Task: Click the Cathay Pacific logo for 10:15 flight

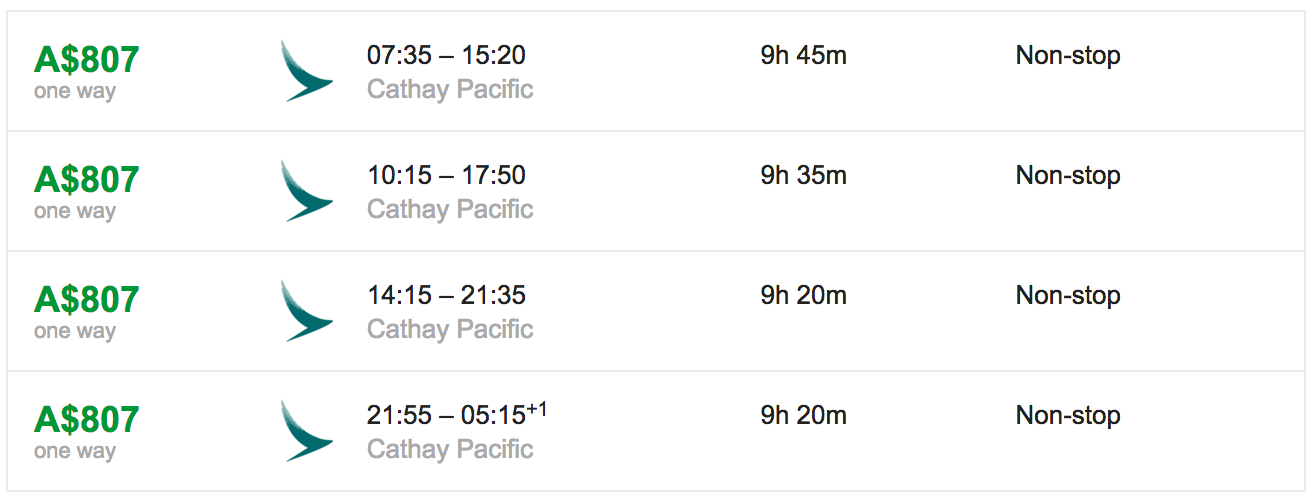Action: 307,191
